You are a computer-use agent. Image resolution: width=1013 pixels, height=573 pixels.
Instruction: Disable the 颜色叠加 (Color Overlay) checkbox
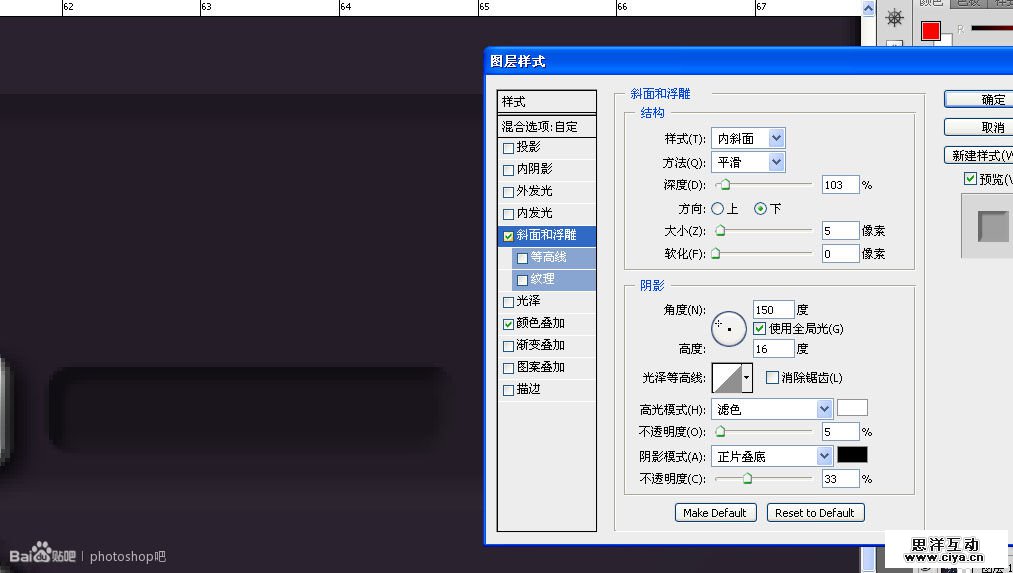pyautogui.click(x=509, y=324)
